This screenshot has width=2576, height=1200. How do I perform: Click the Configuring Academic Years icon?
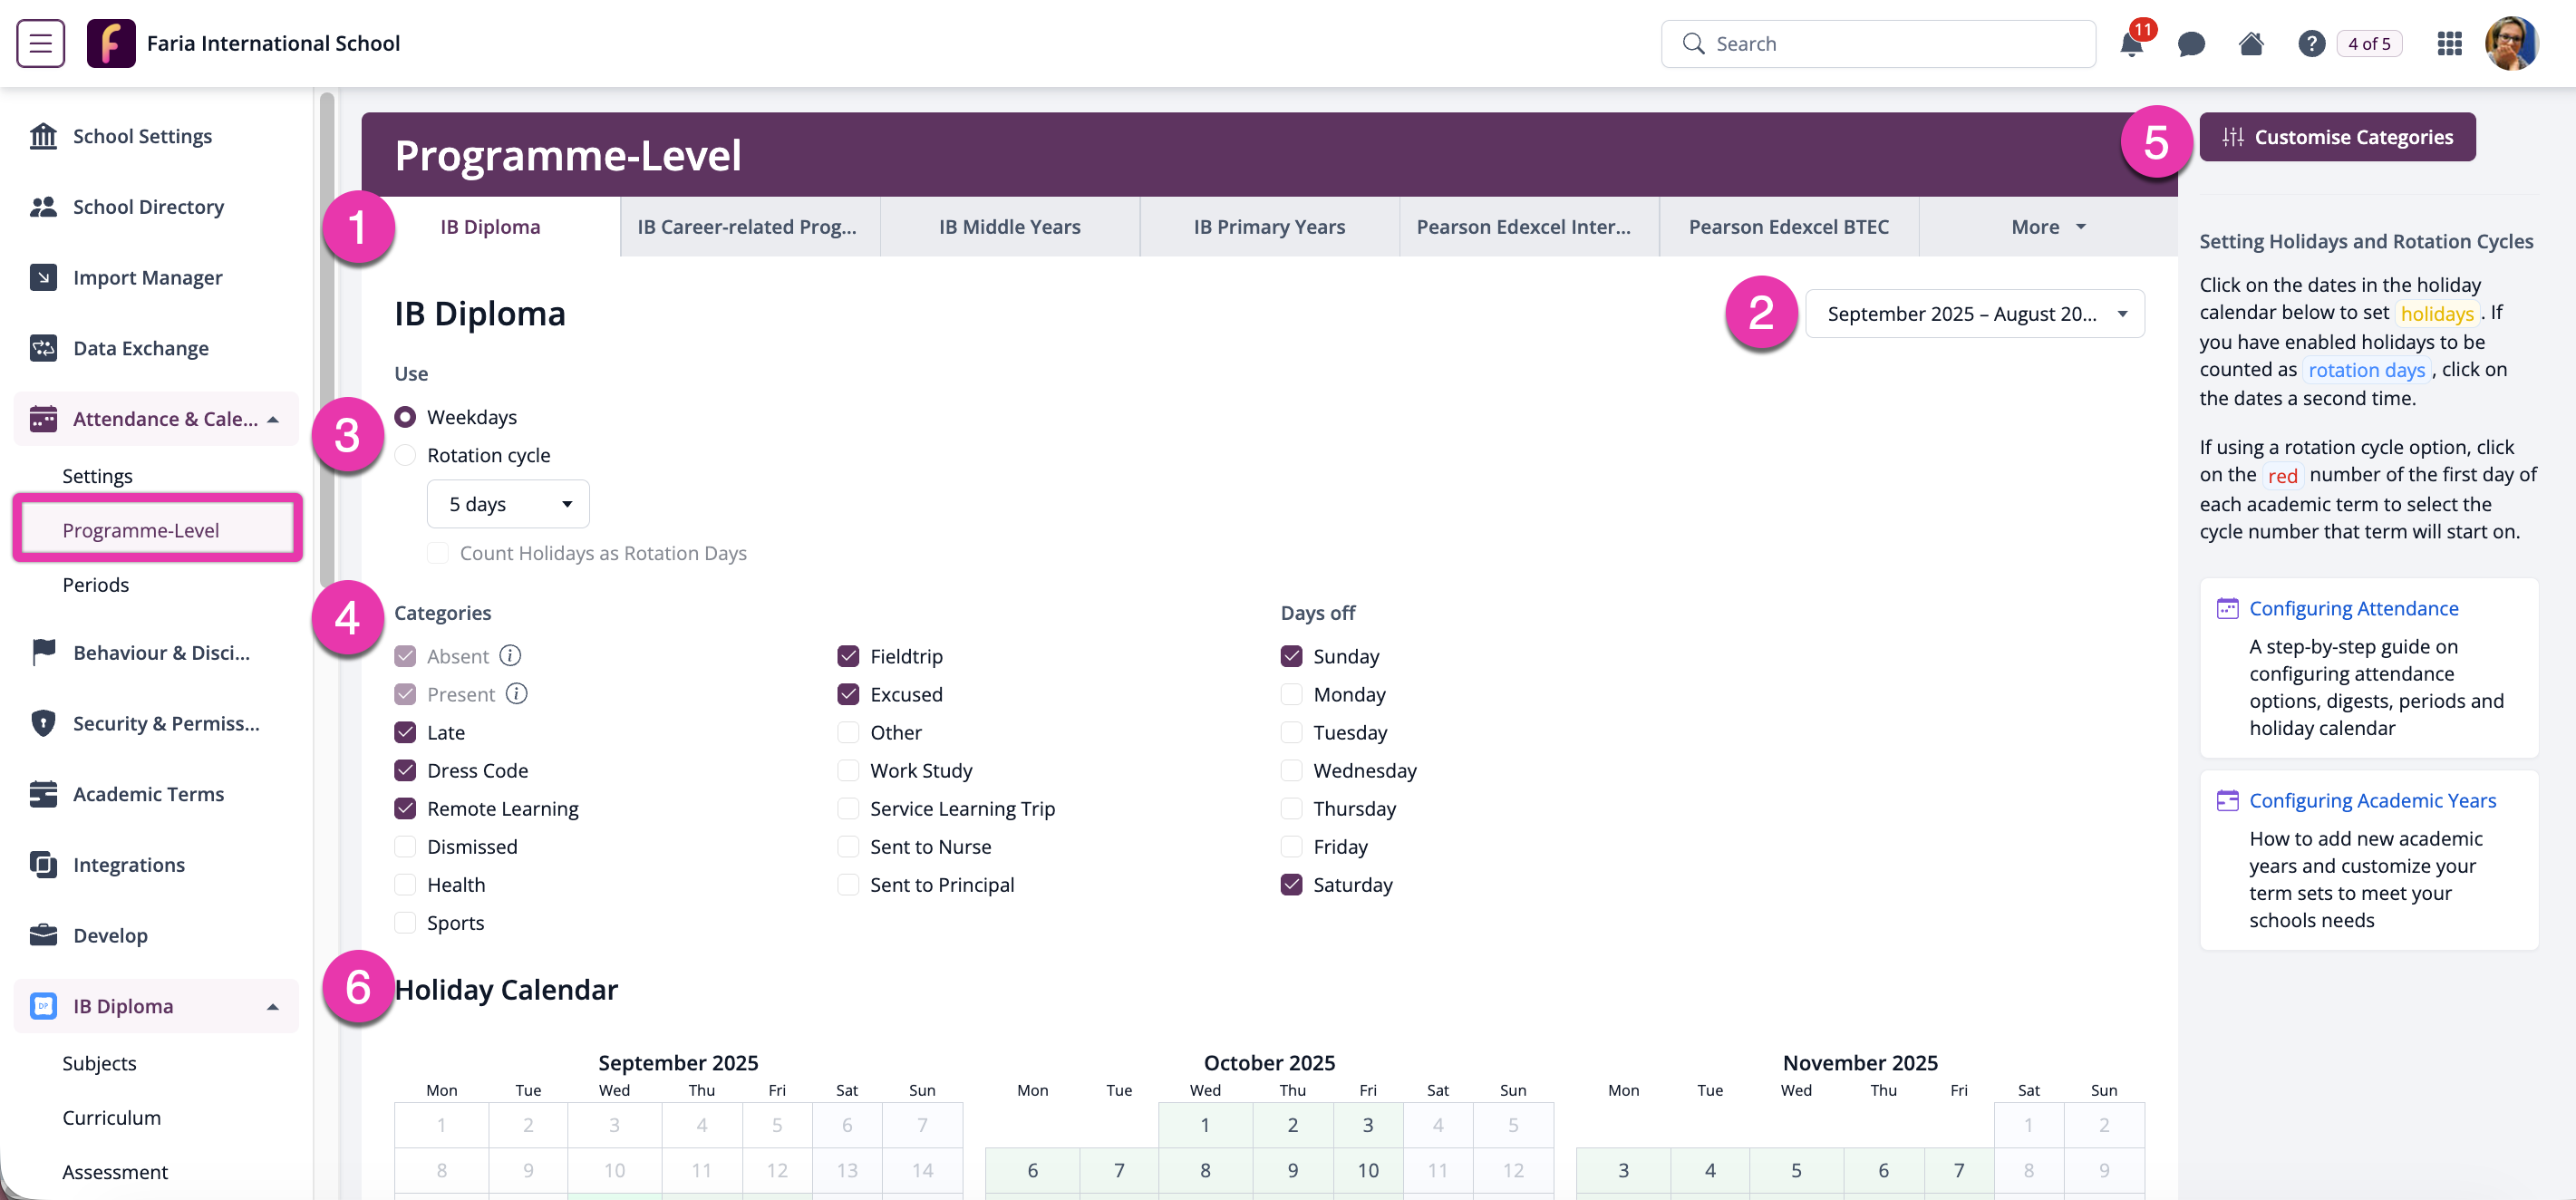(x=2227, y=800)
